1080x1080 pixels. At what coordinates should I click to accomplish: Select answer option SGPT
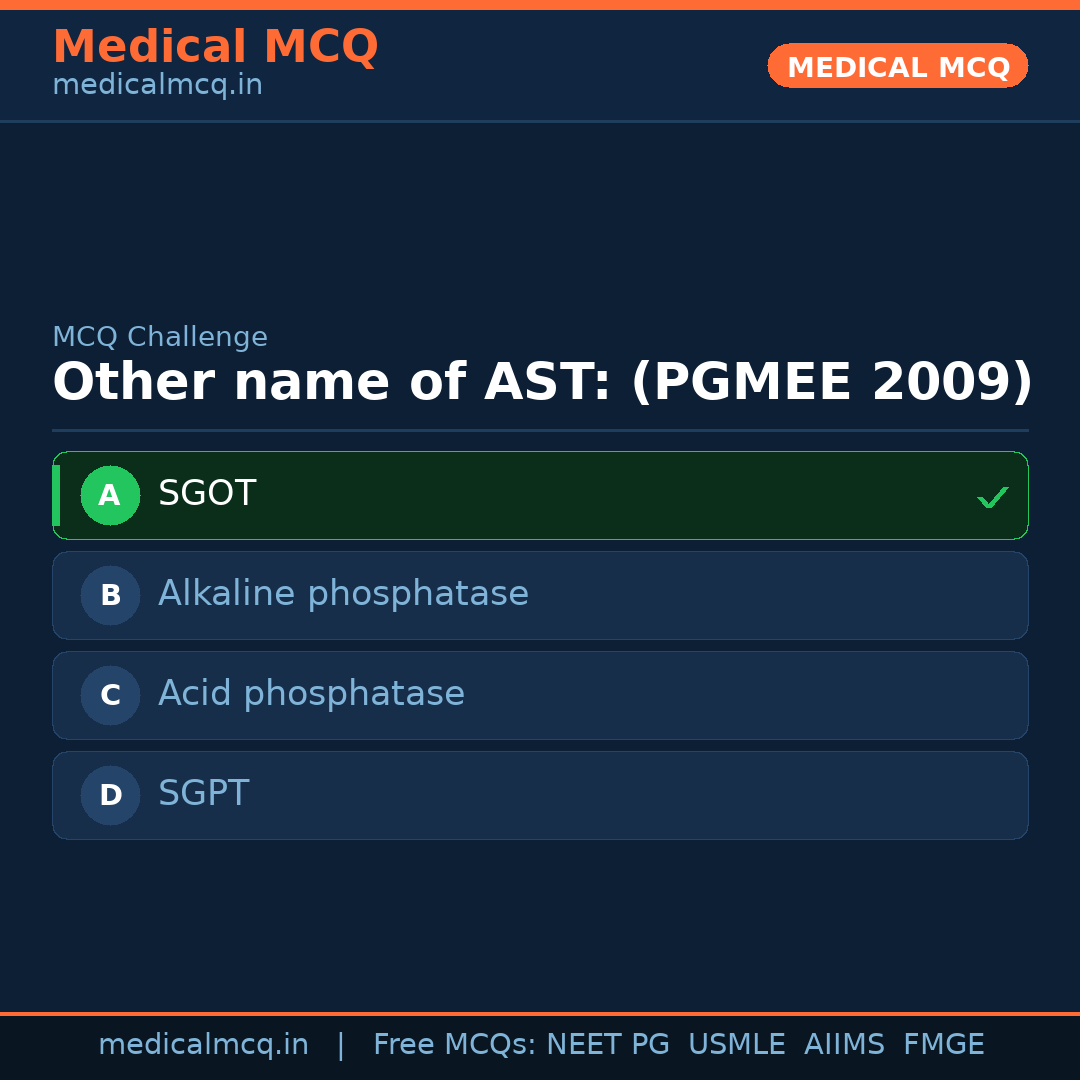coord(540,795)
